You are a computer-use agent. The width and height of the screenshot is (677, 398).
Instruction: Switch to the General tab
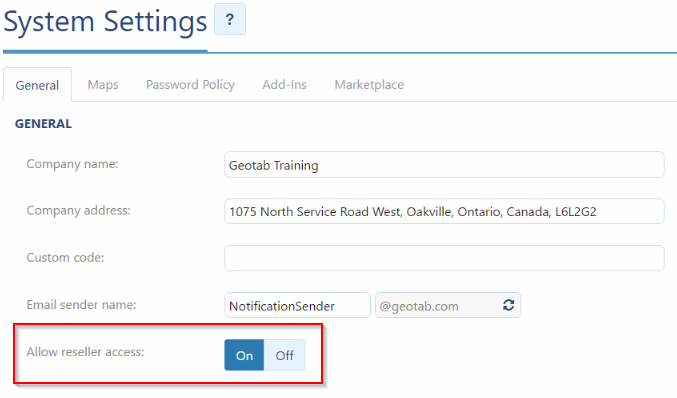(x=37, y=85)
